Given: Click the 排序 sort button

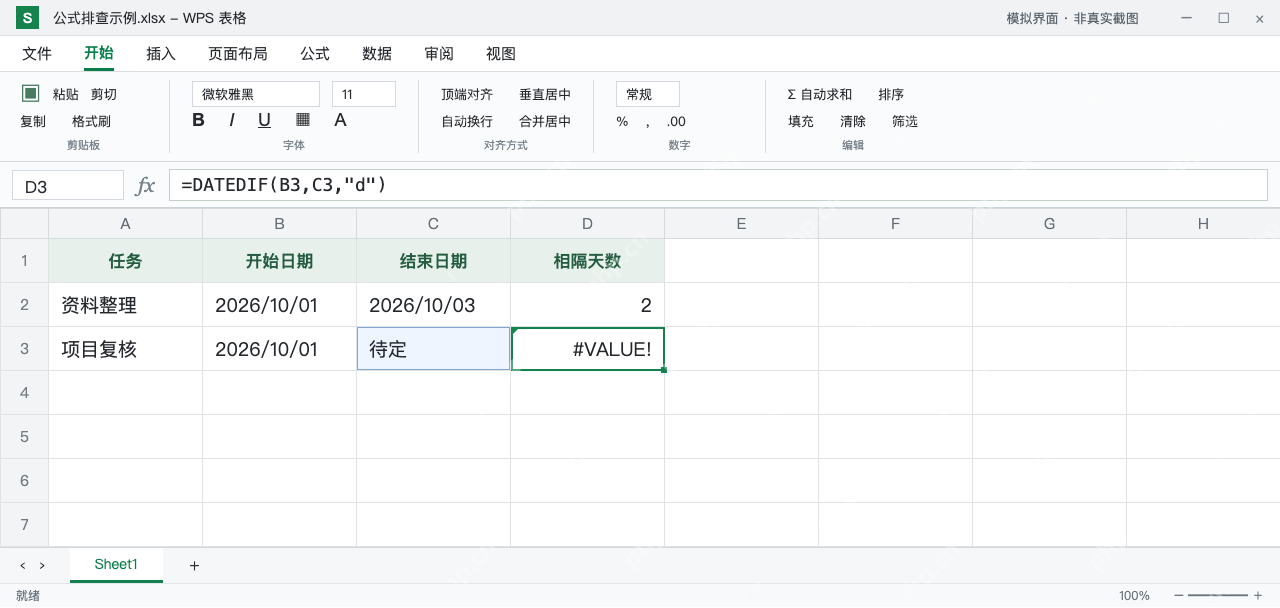Looking at the screenshot, I should pyautogui.click(x=891, y=94).
